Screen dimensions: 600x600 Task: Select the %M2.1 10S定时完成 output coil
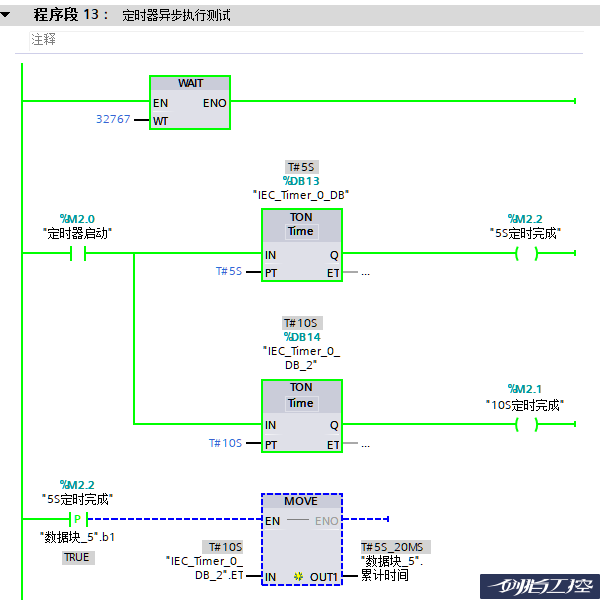click(525, 425)
